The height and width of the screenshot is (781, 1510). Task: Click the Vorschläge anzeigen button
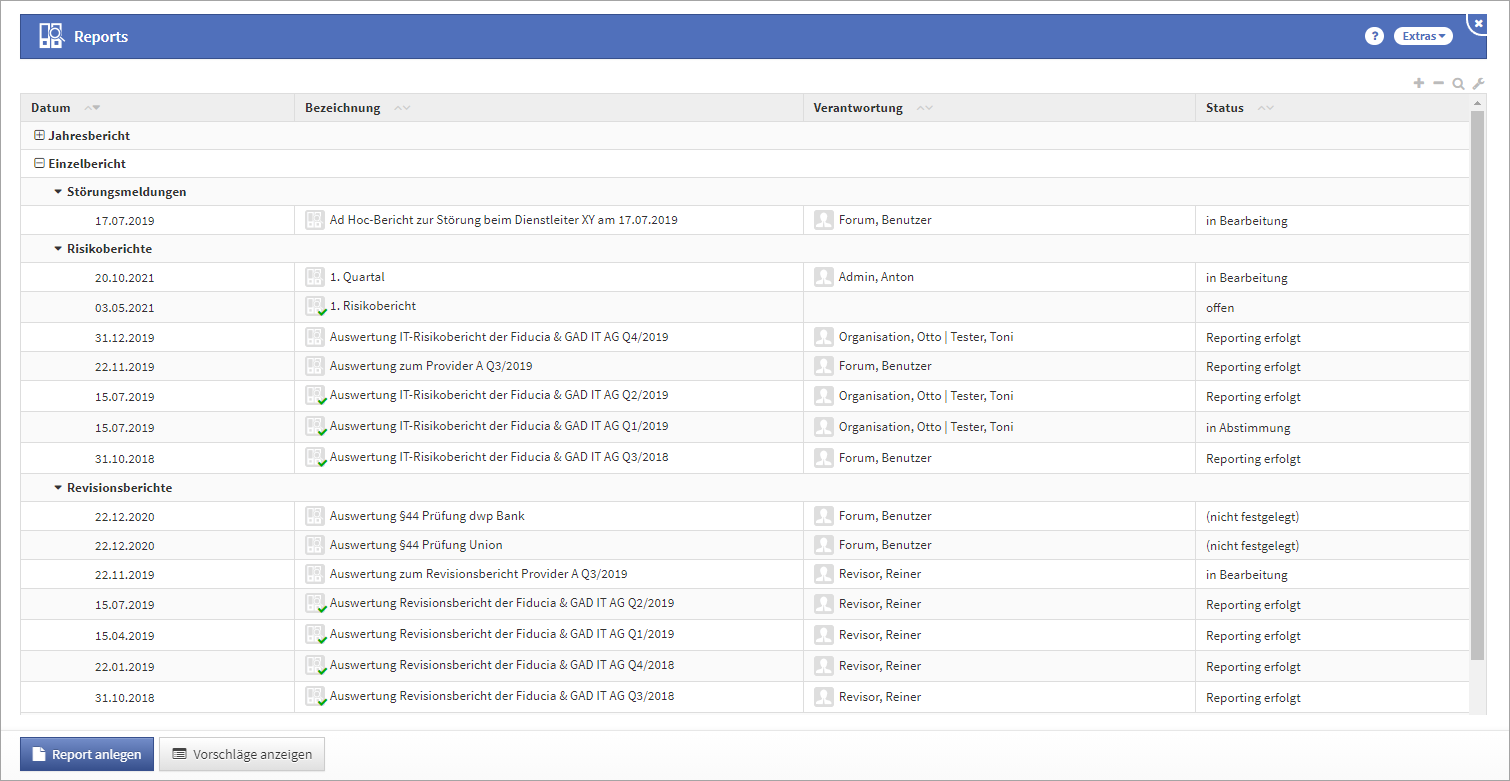(242, 755)
